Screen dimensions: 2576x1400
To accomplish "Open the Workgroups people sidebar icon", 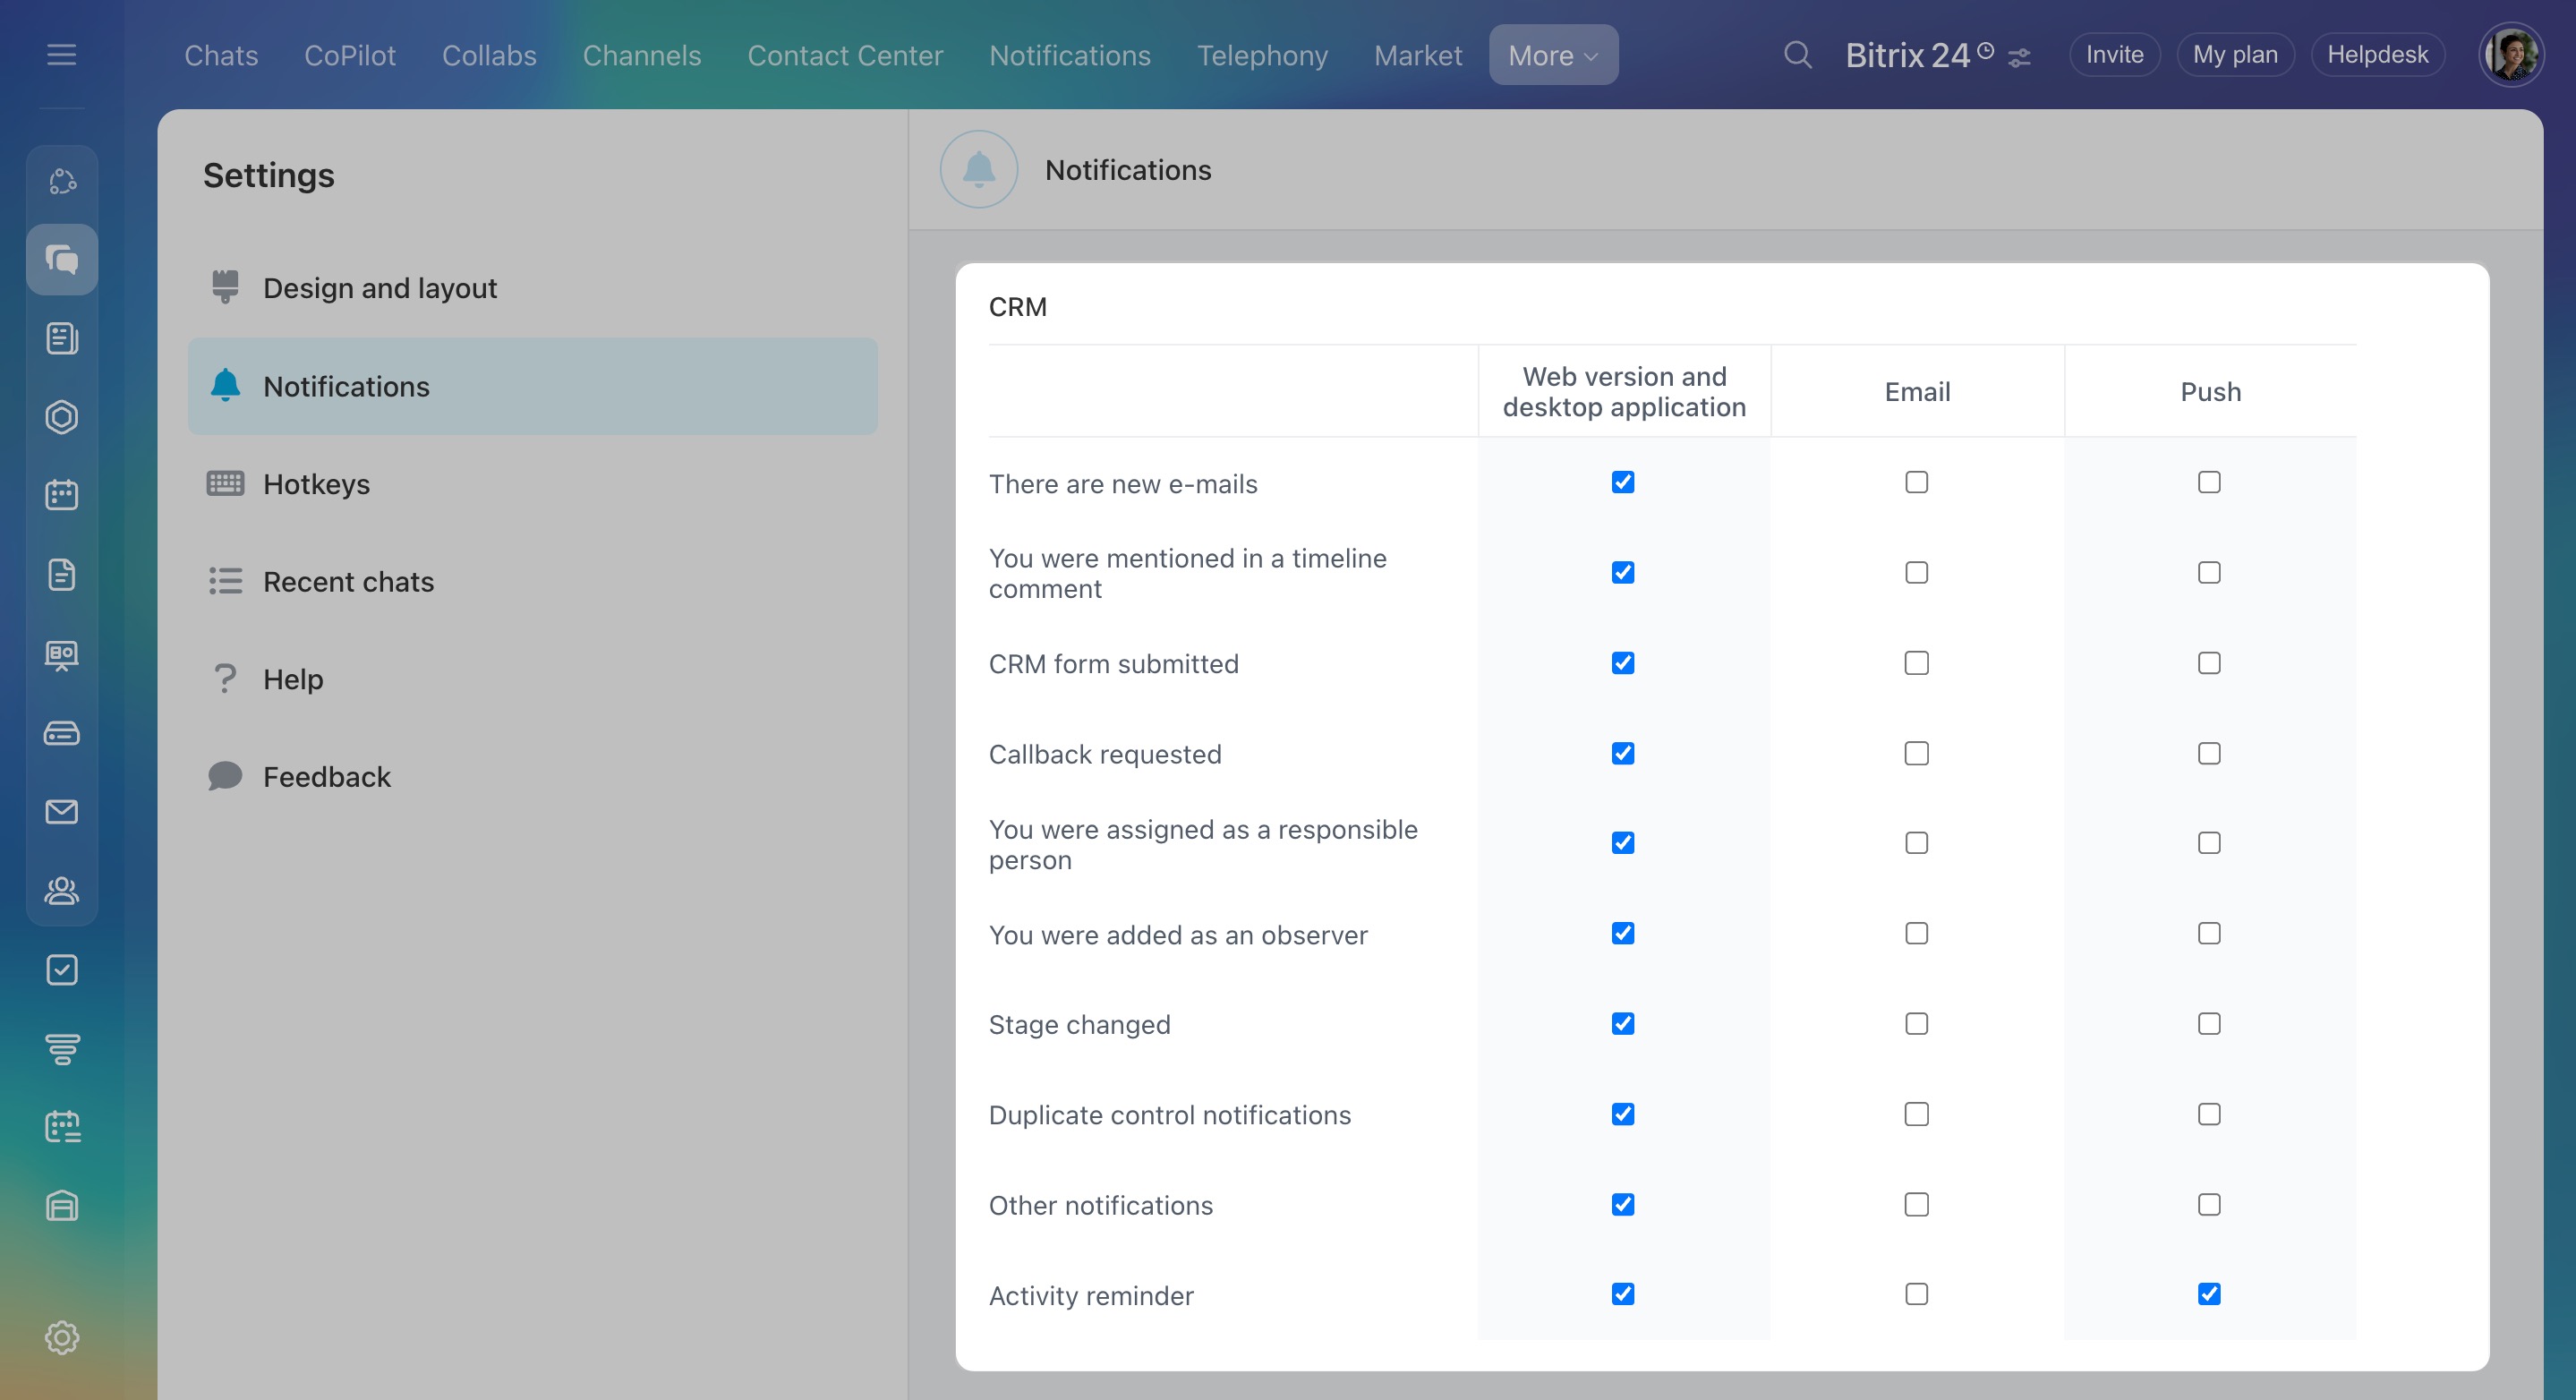I will click(62, 891).
